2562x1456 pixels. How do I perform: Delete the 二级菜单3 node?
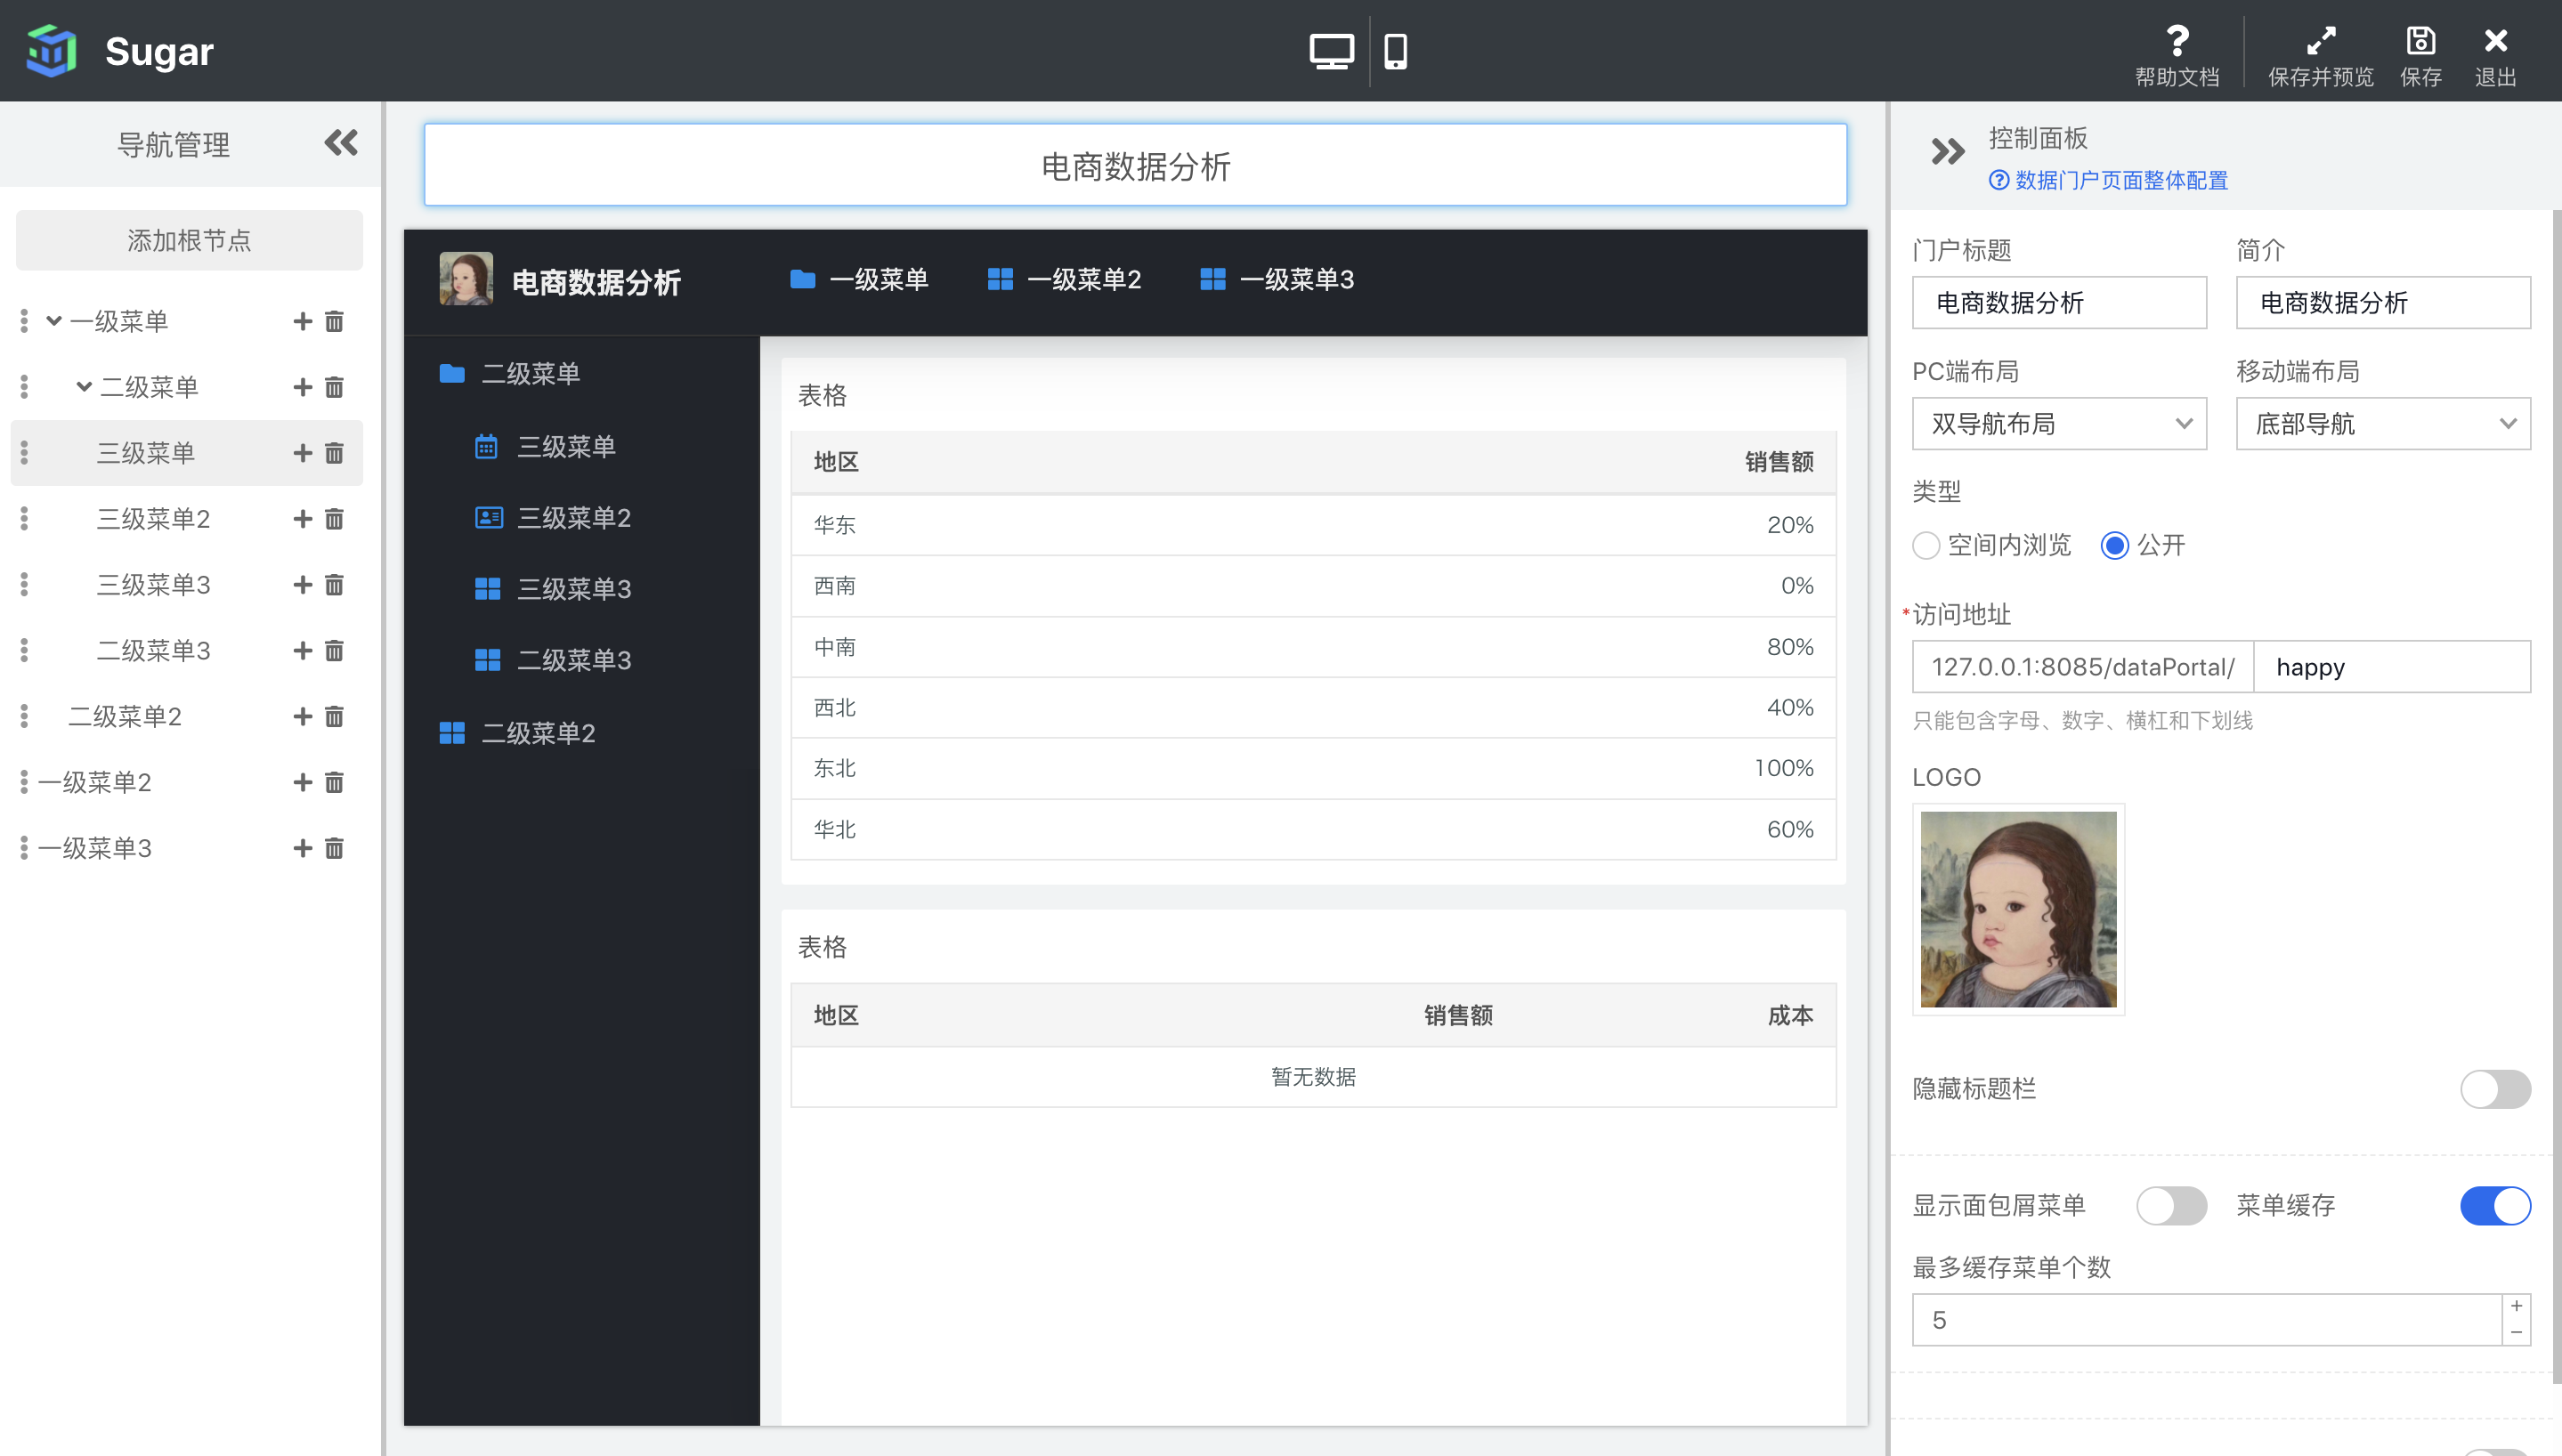pos(334,651)
